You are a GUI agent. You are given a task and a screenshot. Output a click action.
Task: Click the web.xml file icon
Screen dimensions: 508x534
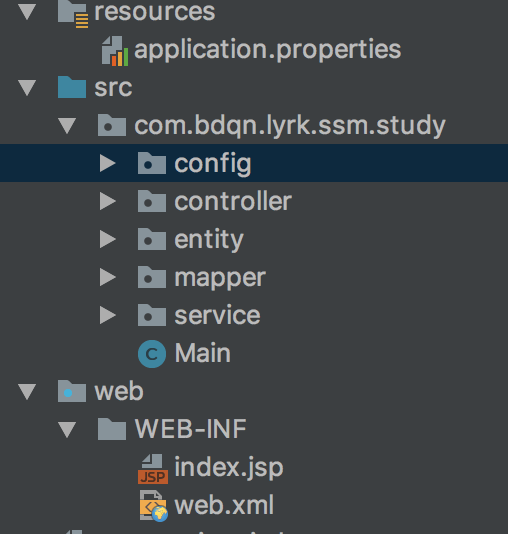(x=154, y=506)
